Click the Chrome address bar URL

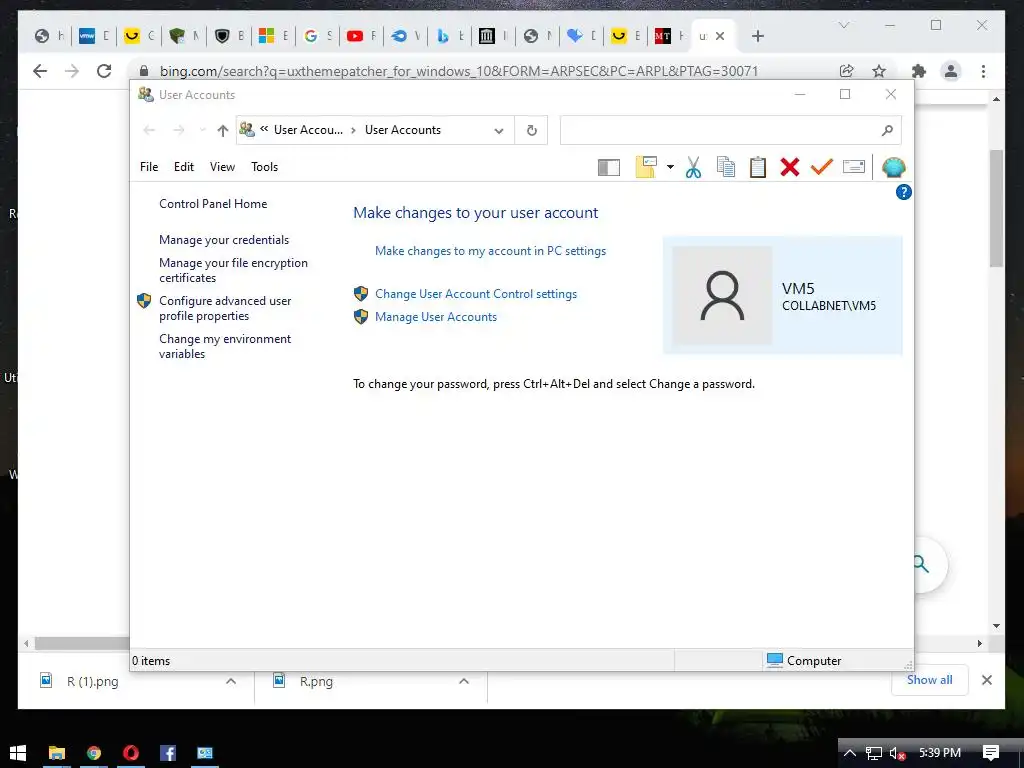point(458,71)
